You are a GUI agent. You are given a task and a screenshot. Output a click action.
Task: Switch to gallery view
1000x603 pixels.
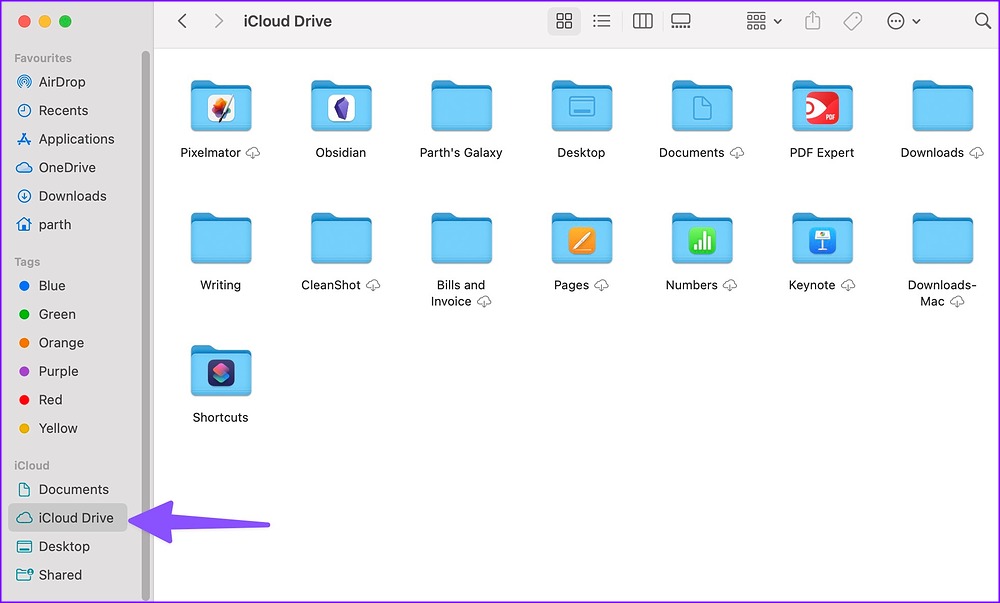coord(681,21)
